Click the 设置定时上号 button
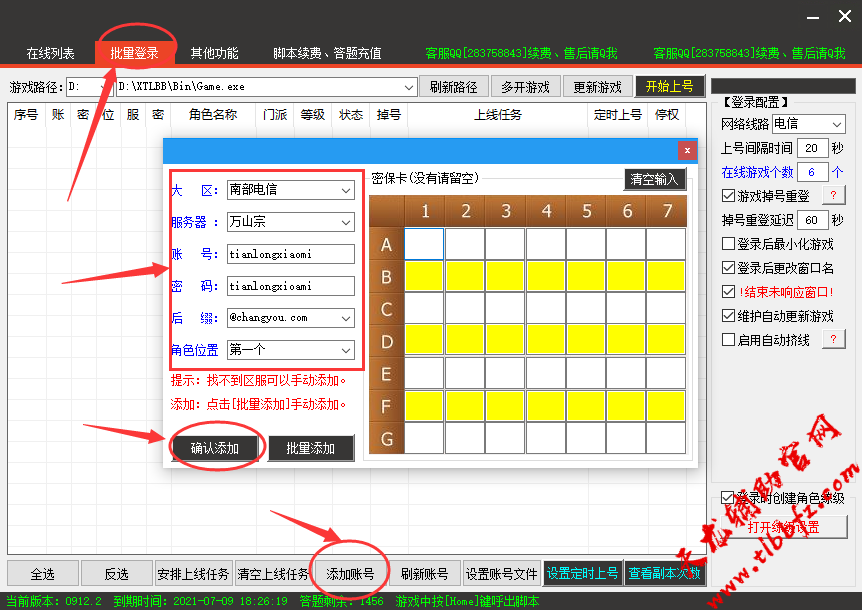 pos(583,574)
